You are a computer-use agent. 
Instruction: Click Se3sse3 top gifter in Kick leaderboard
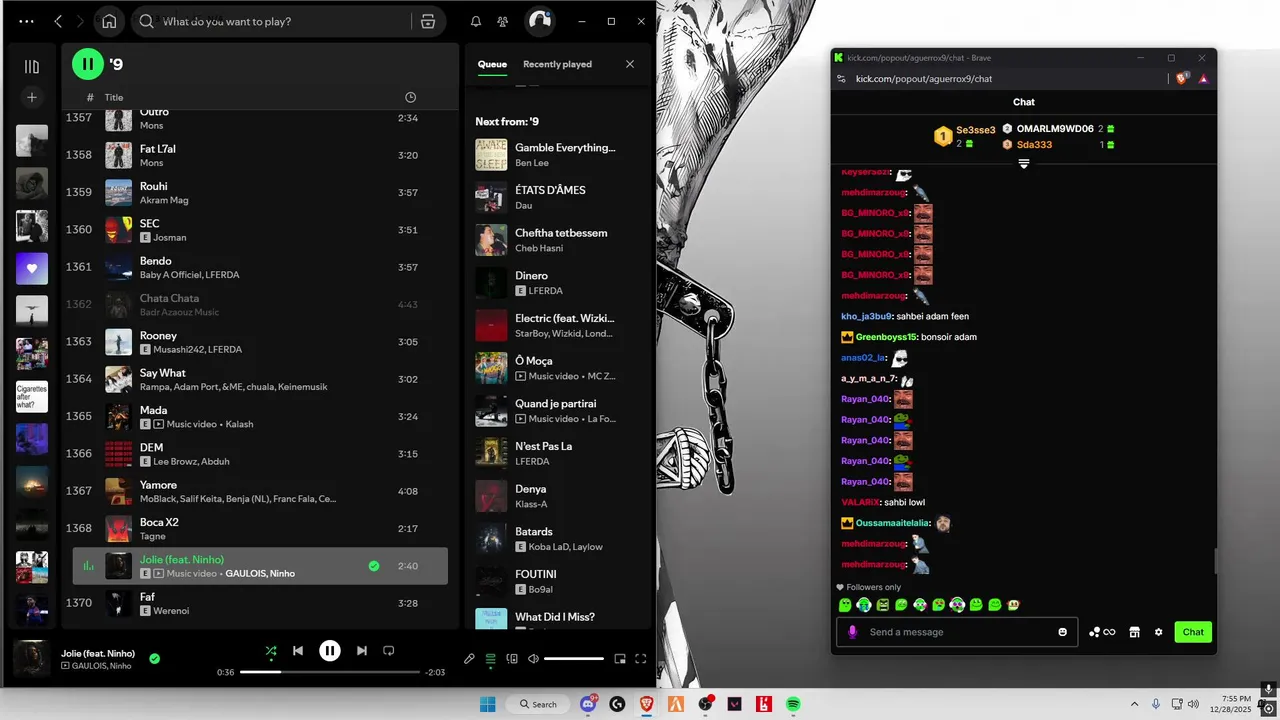(976, 130)
